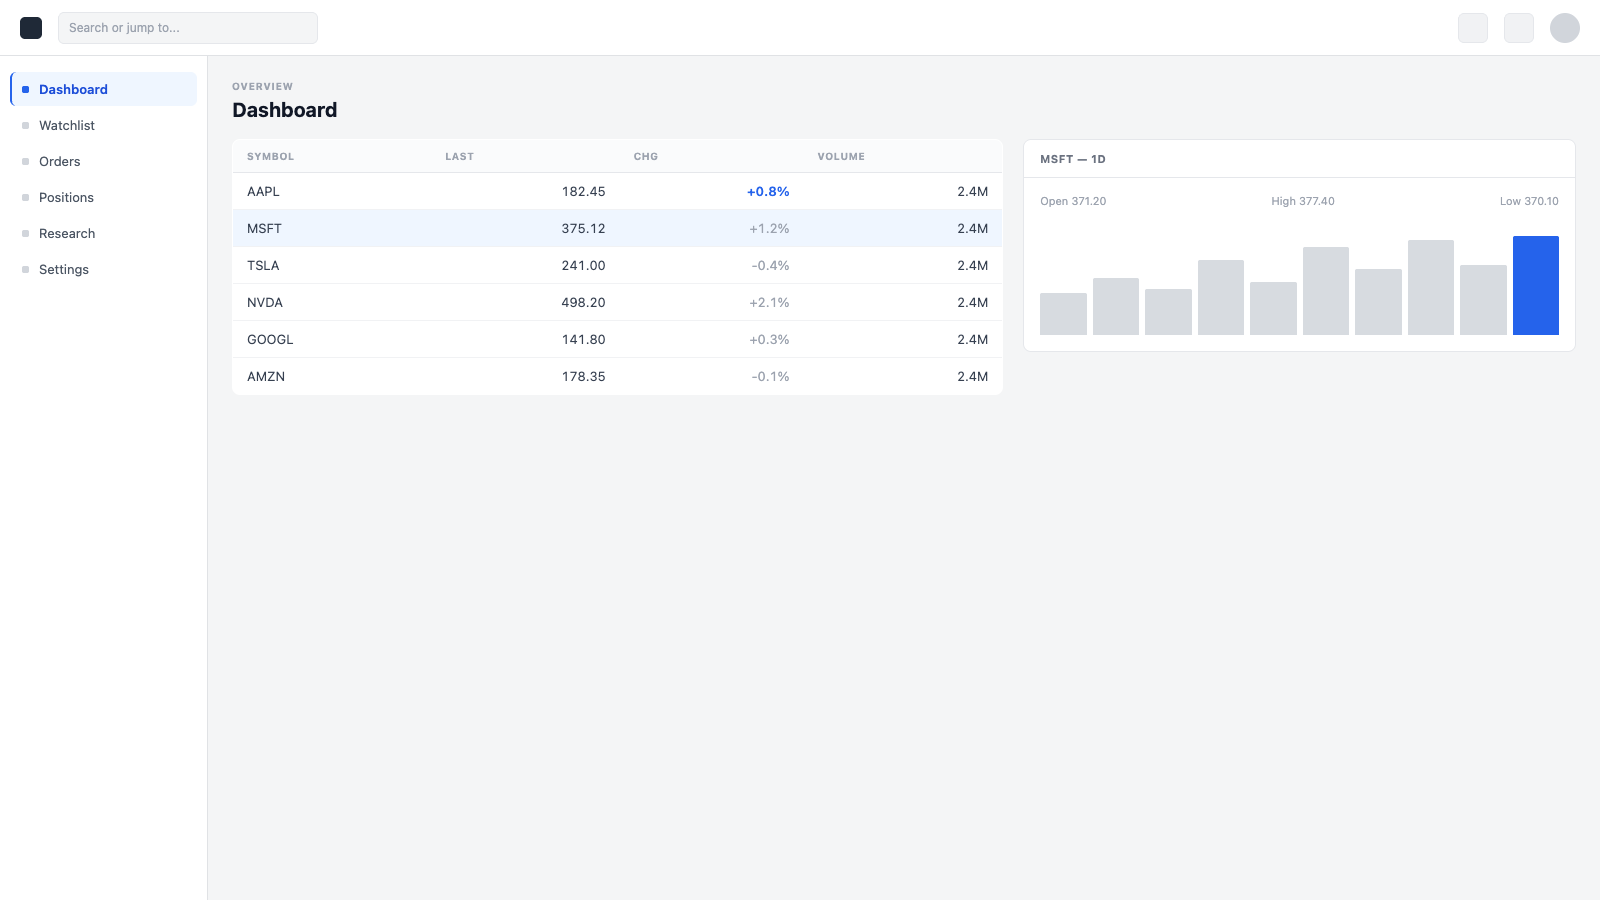Open the Dashboard sidebar item
The height and width of the screenshot is (900, 1600).
(104, 89)
